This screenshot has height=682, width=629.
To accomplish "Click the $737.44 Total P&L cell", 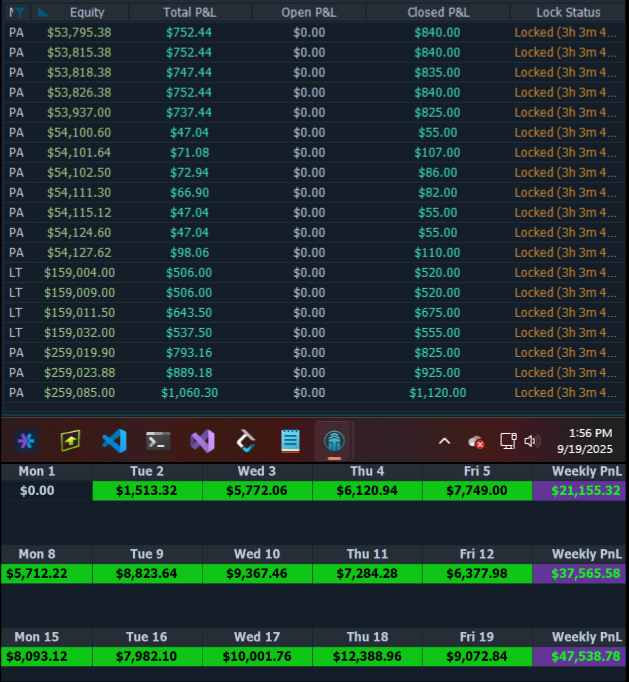I will click(189, 113).
